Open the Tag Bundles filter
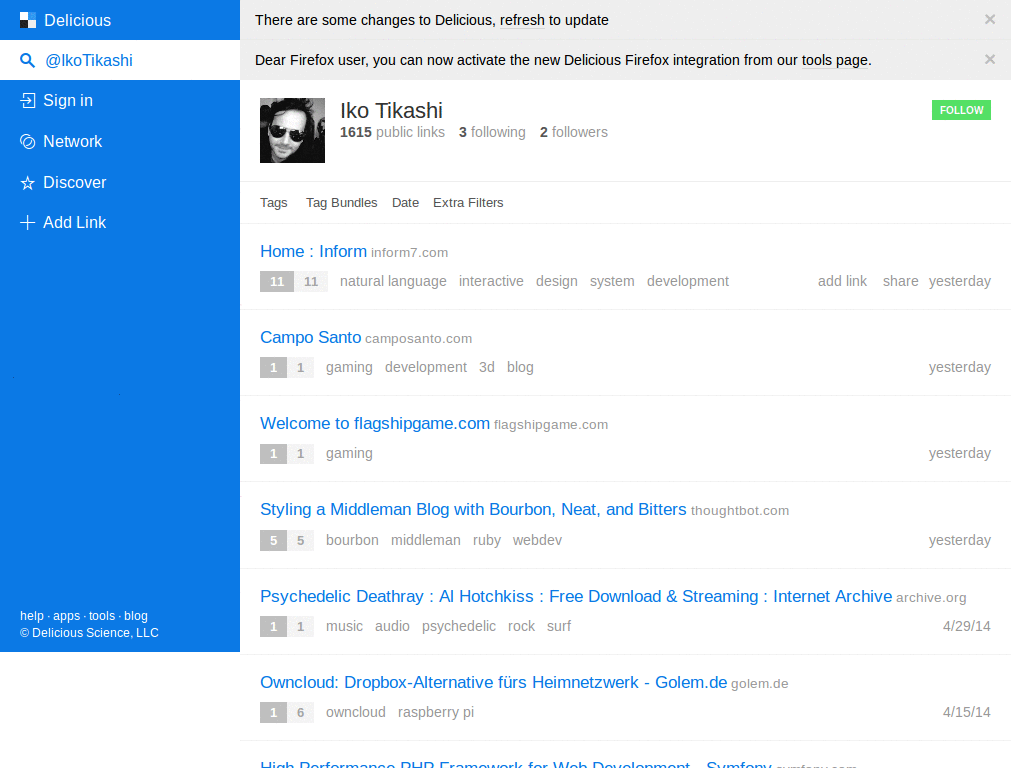The image size is (1024, 768). 341,202
